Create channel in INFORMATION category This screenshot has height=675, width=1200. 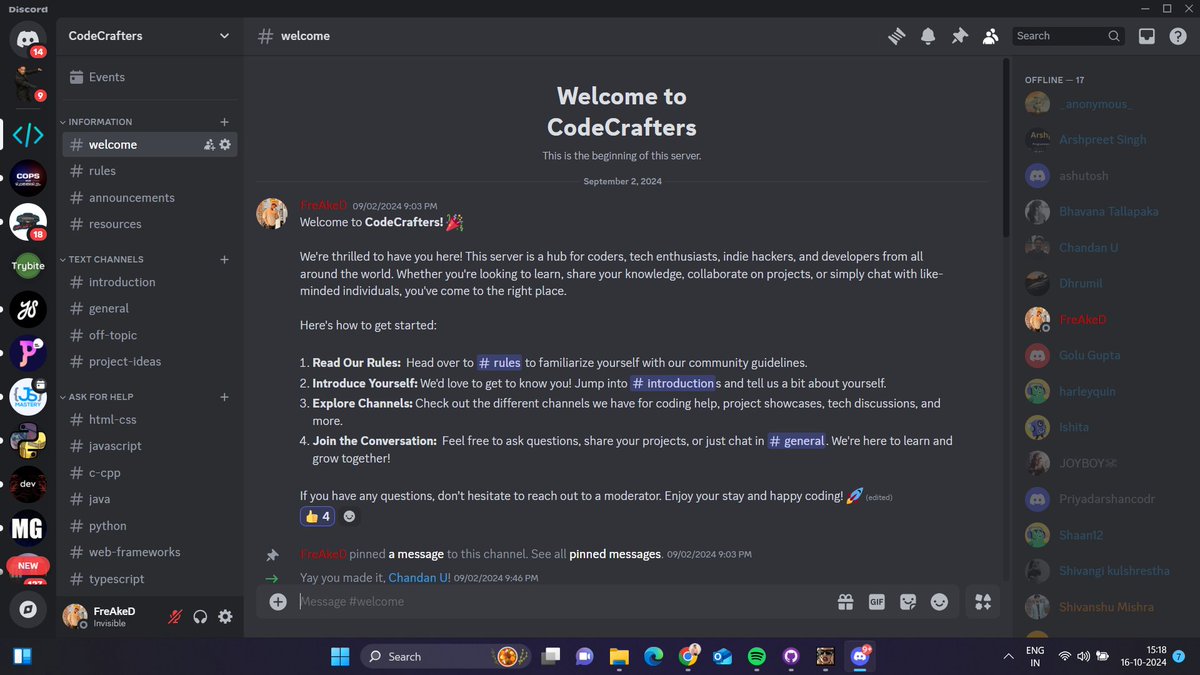click(x=224, y=122)
